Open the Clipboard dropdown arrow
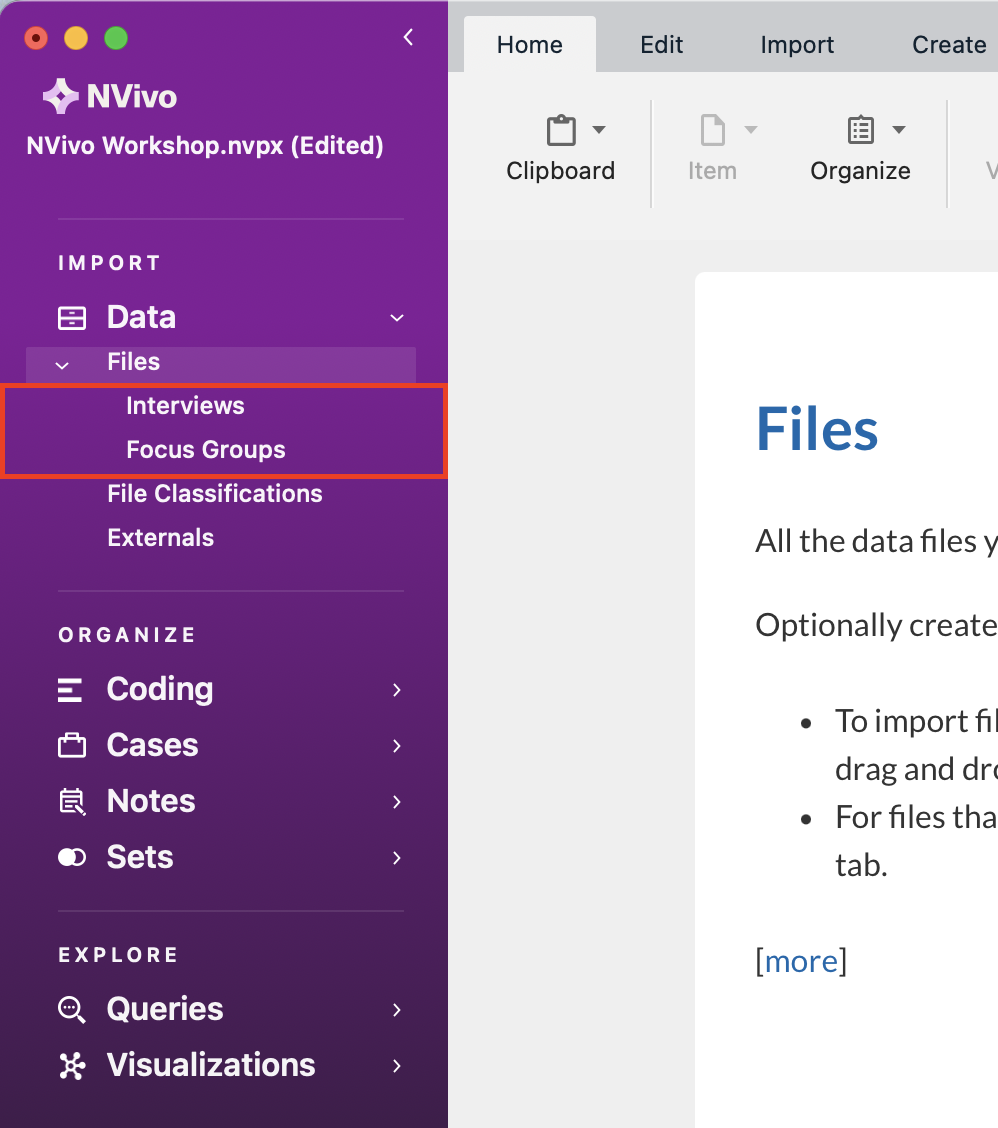Image resolution: width=998 pixels, height=1128 pixels. coord(601,130)
